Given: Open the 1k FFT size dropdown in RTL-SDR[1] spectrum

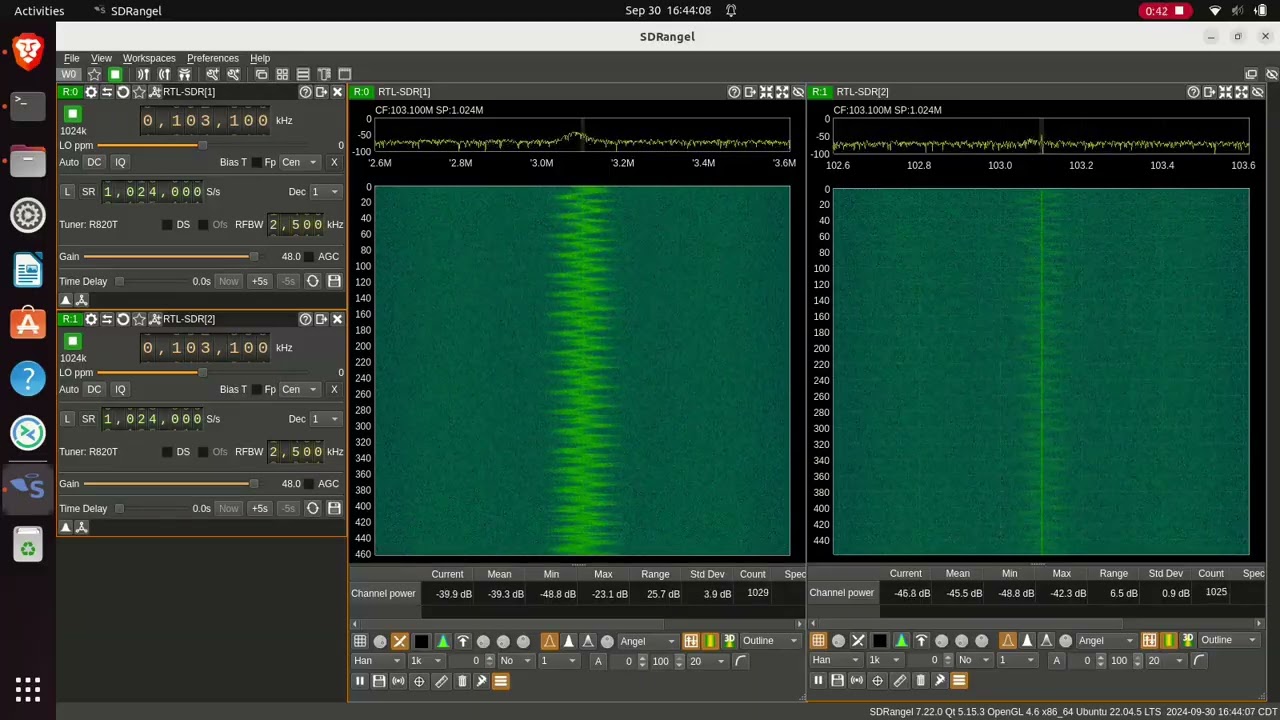Looking at the screenshot, I should [x=426, y=661].
